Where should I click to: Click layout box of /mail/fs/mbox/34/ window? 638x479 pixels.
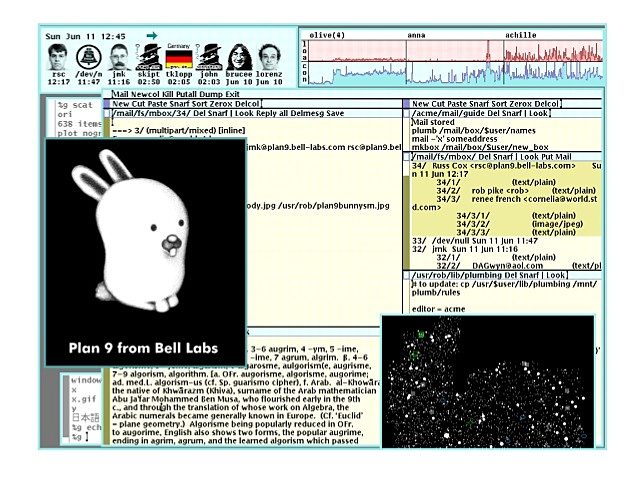[x=107, y=114]
